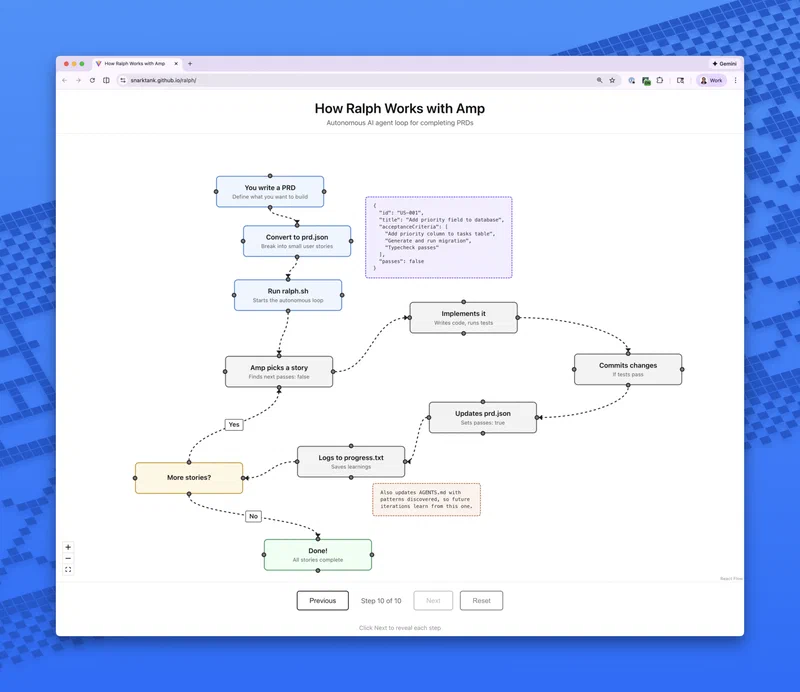Click the green extension icon in the toolbar
800x692 pixels.
click(x=646, y=80)
